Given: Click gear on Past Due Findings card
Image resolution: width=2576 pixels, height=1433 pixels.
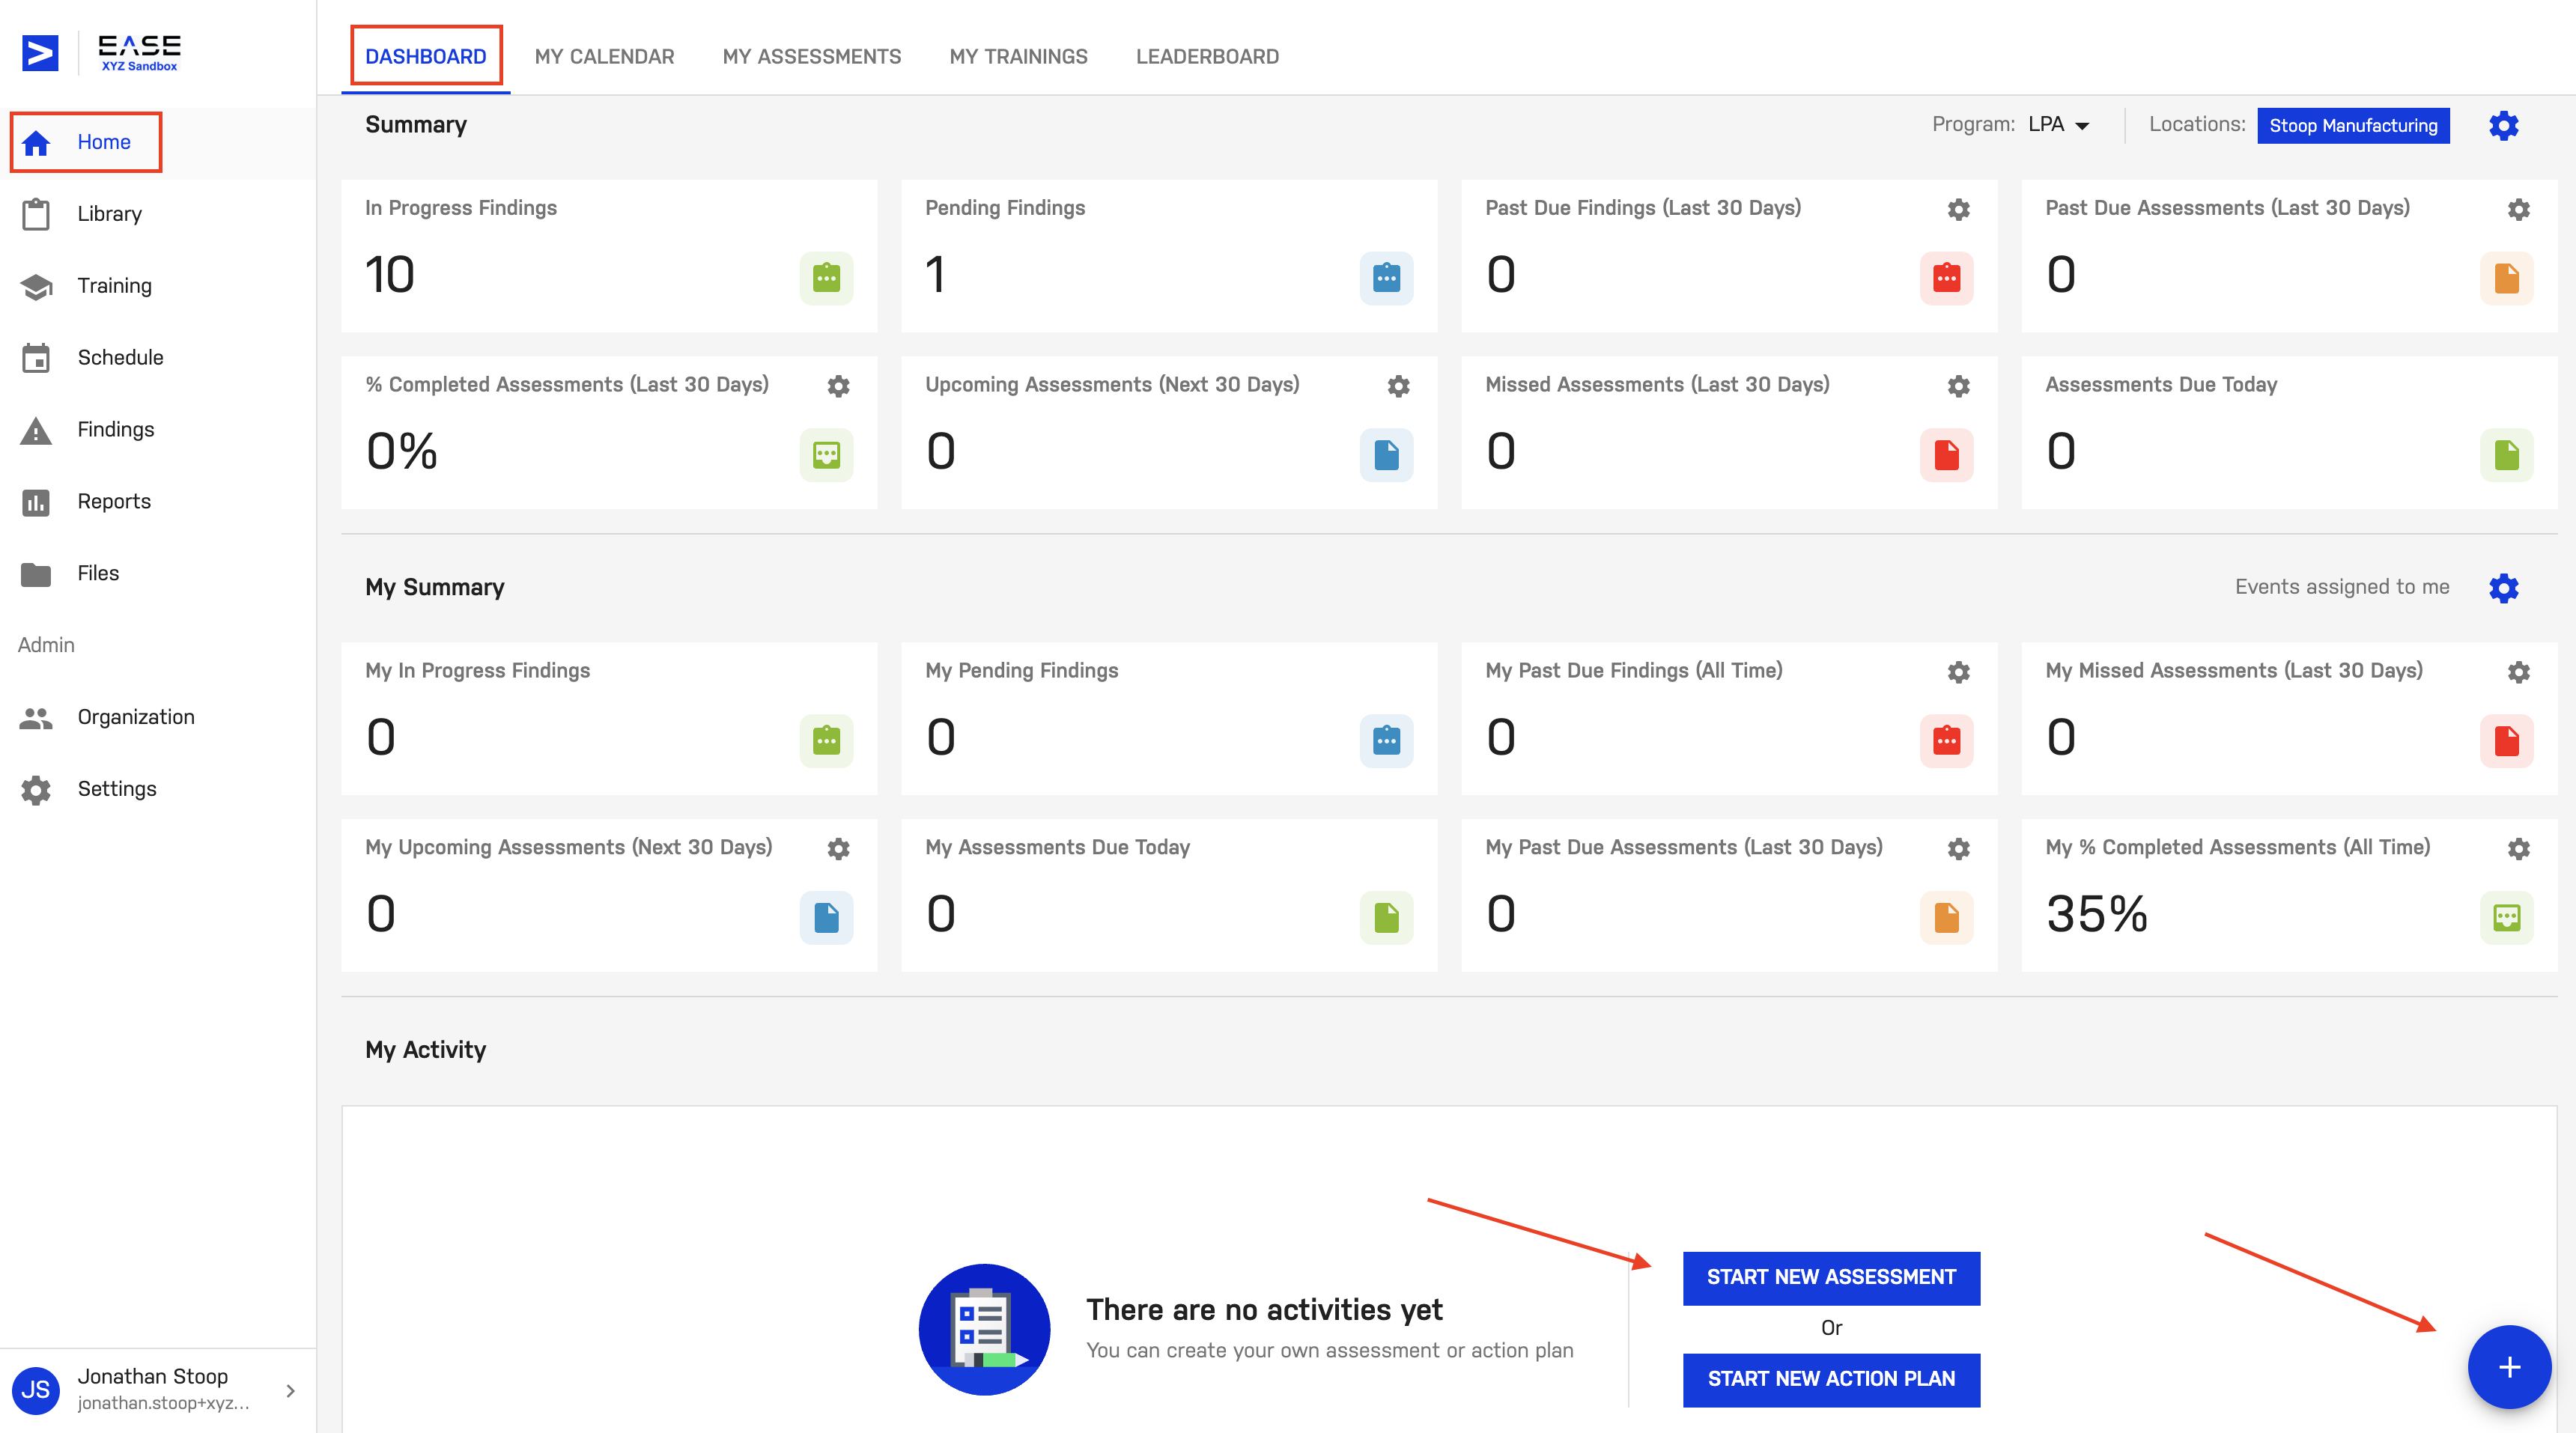Looking at the screenshot, I should pos(1958,209).
